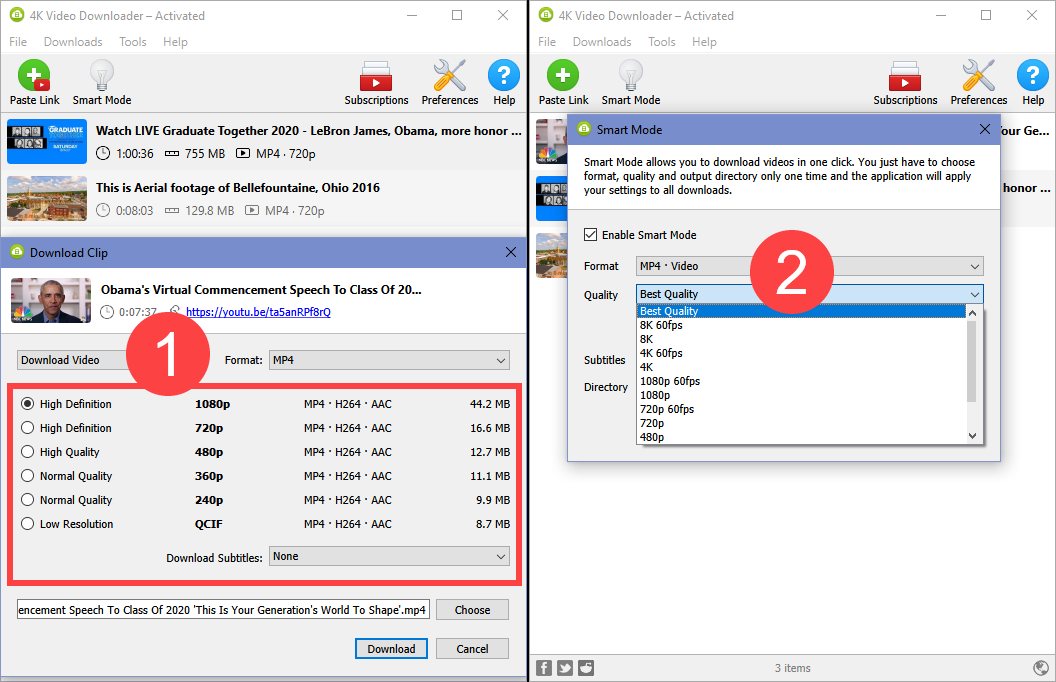This screenshot has height=682, width=1056.
Task: Open Download Subtitles dropdown
Action: (x=389, y=556)
